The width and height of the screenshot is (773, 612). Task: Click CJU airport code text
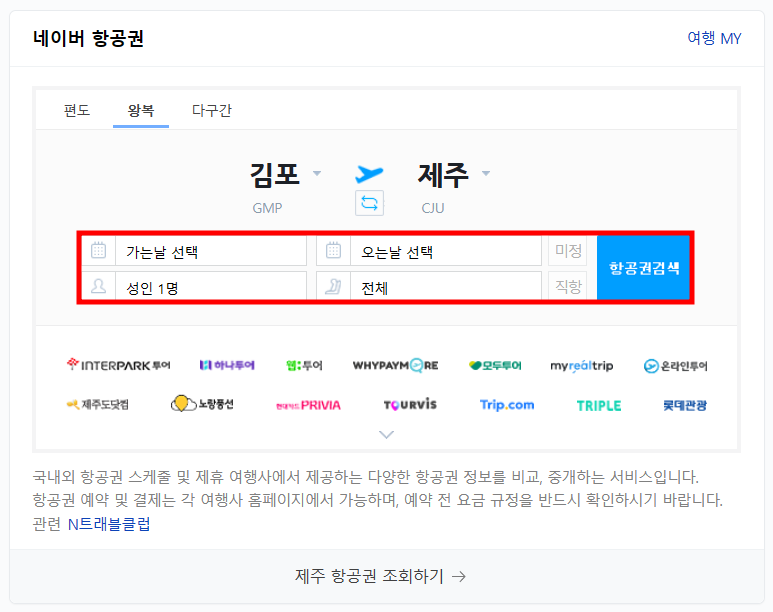pos(433,208)
